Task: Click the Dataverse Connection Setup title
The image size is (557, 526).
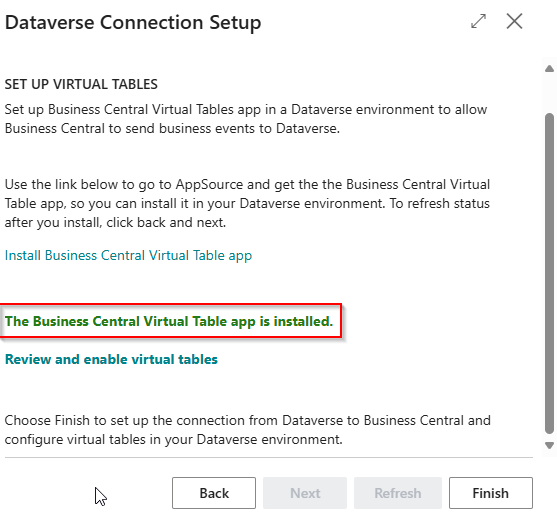Action: 133,22
